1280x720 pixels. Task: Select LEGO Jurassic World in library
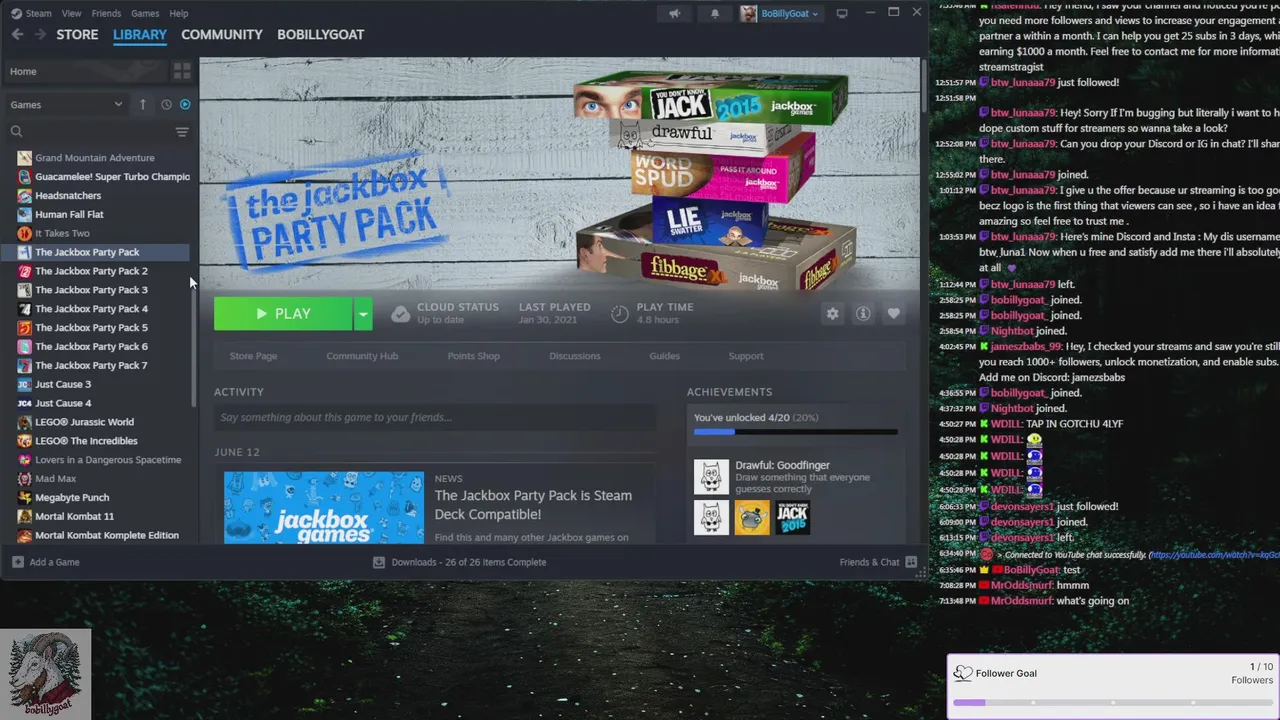(x=84, y=422)
